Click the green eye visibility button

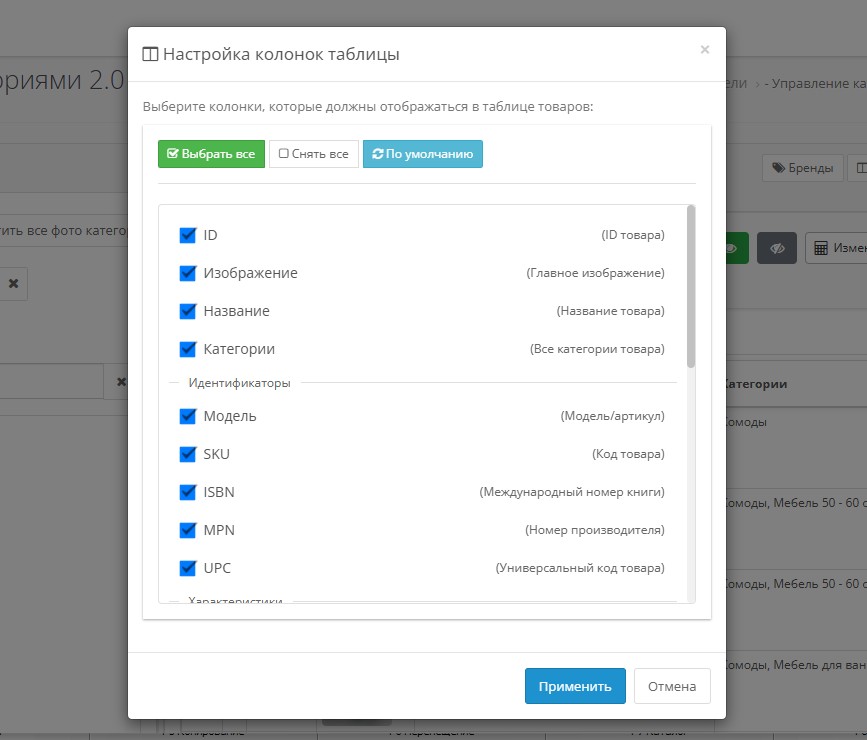point(735,248)
